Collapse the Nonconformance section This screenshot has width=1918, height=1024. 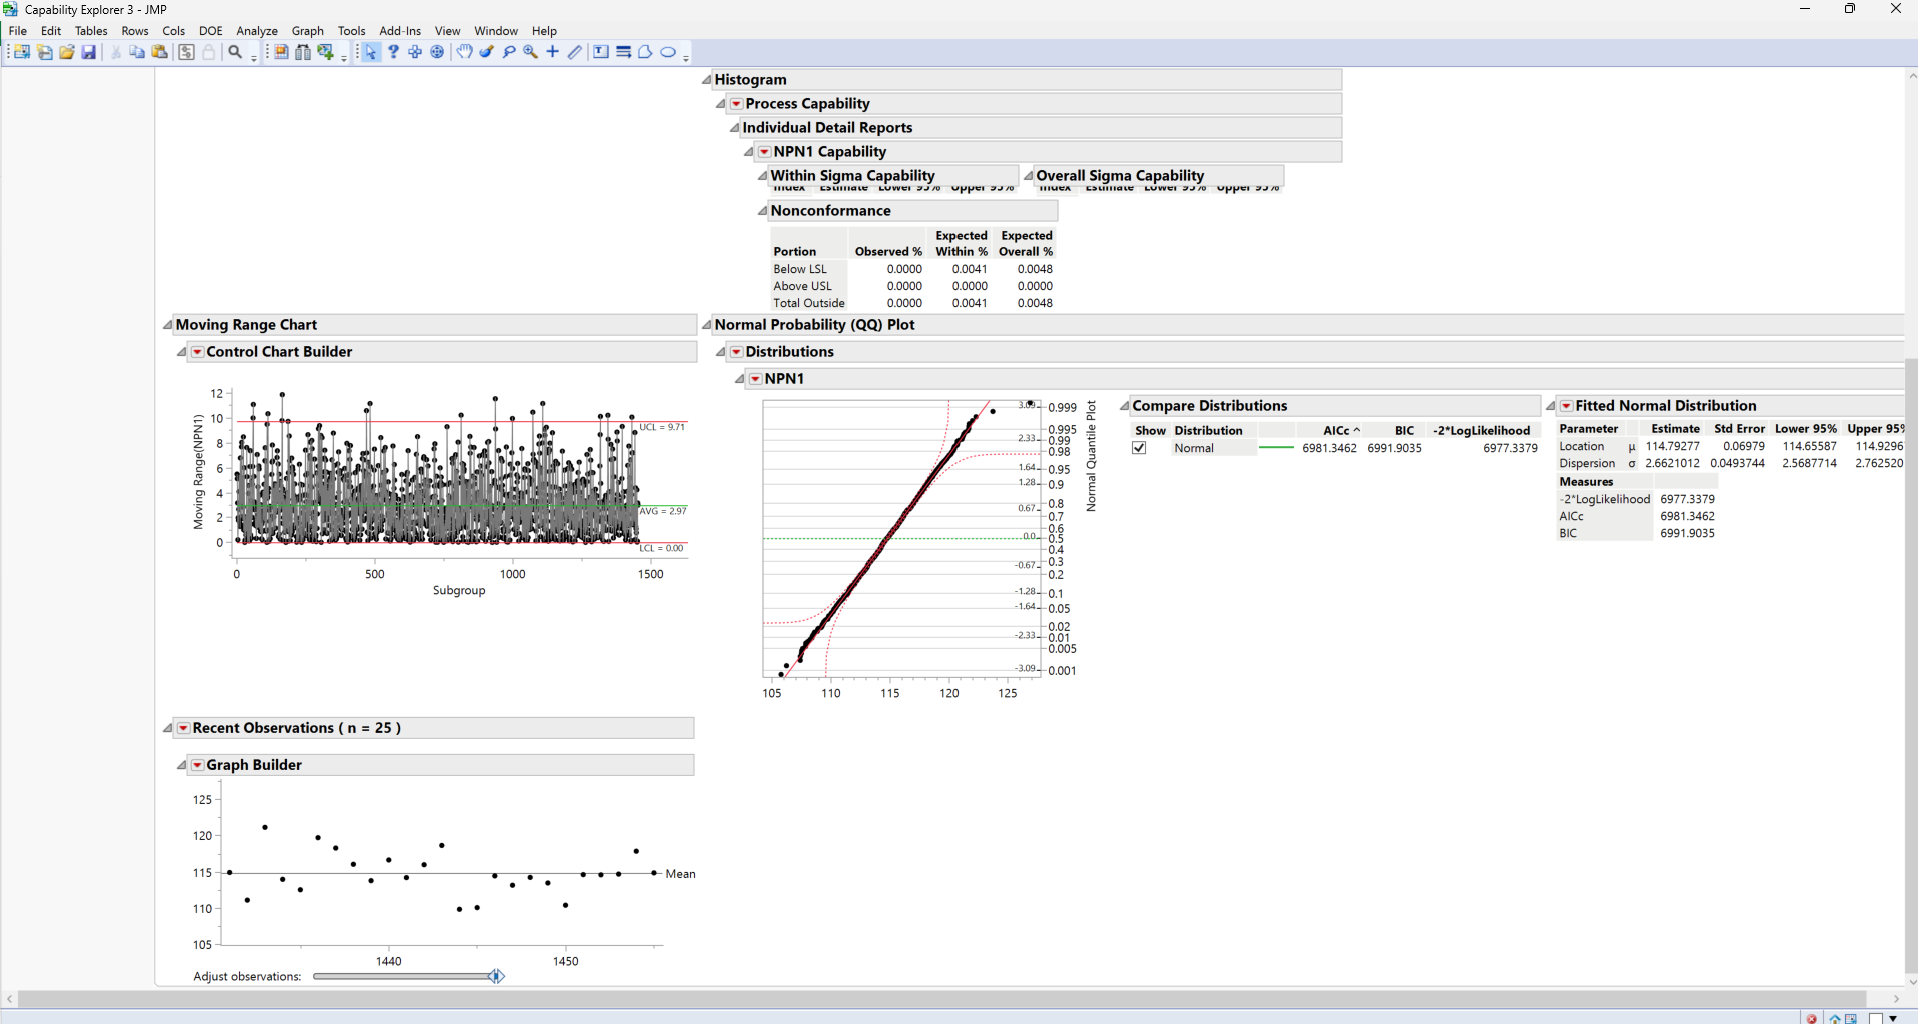pyautogui.click(x=762, y=210)
